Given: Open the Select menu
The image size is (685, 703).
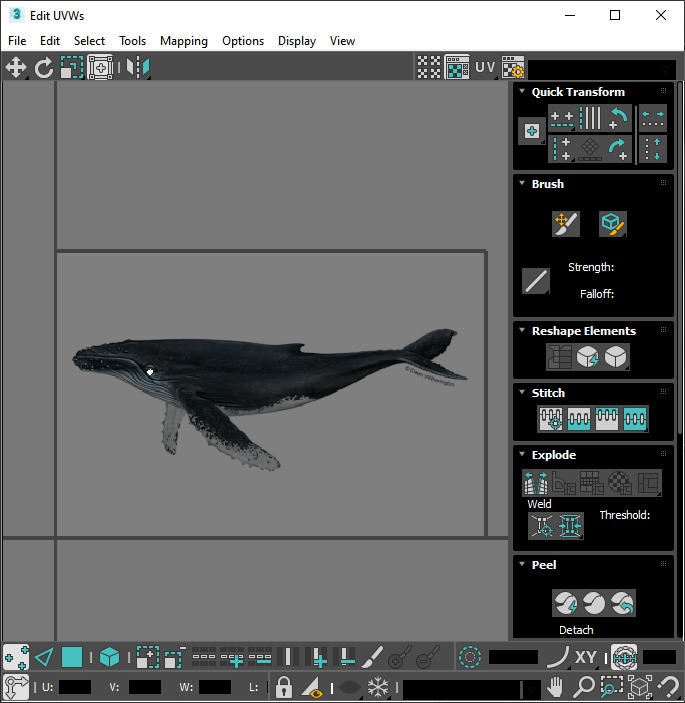Looking at the screenshot, I should [89, 41].
